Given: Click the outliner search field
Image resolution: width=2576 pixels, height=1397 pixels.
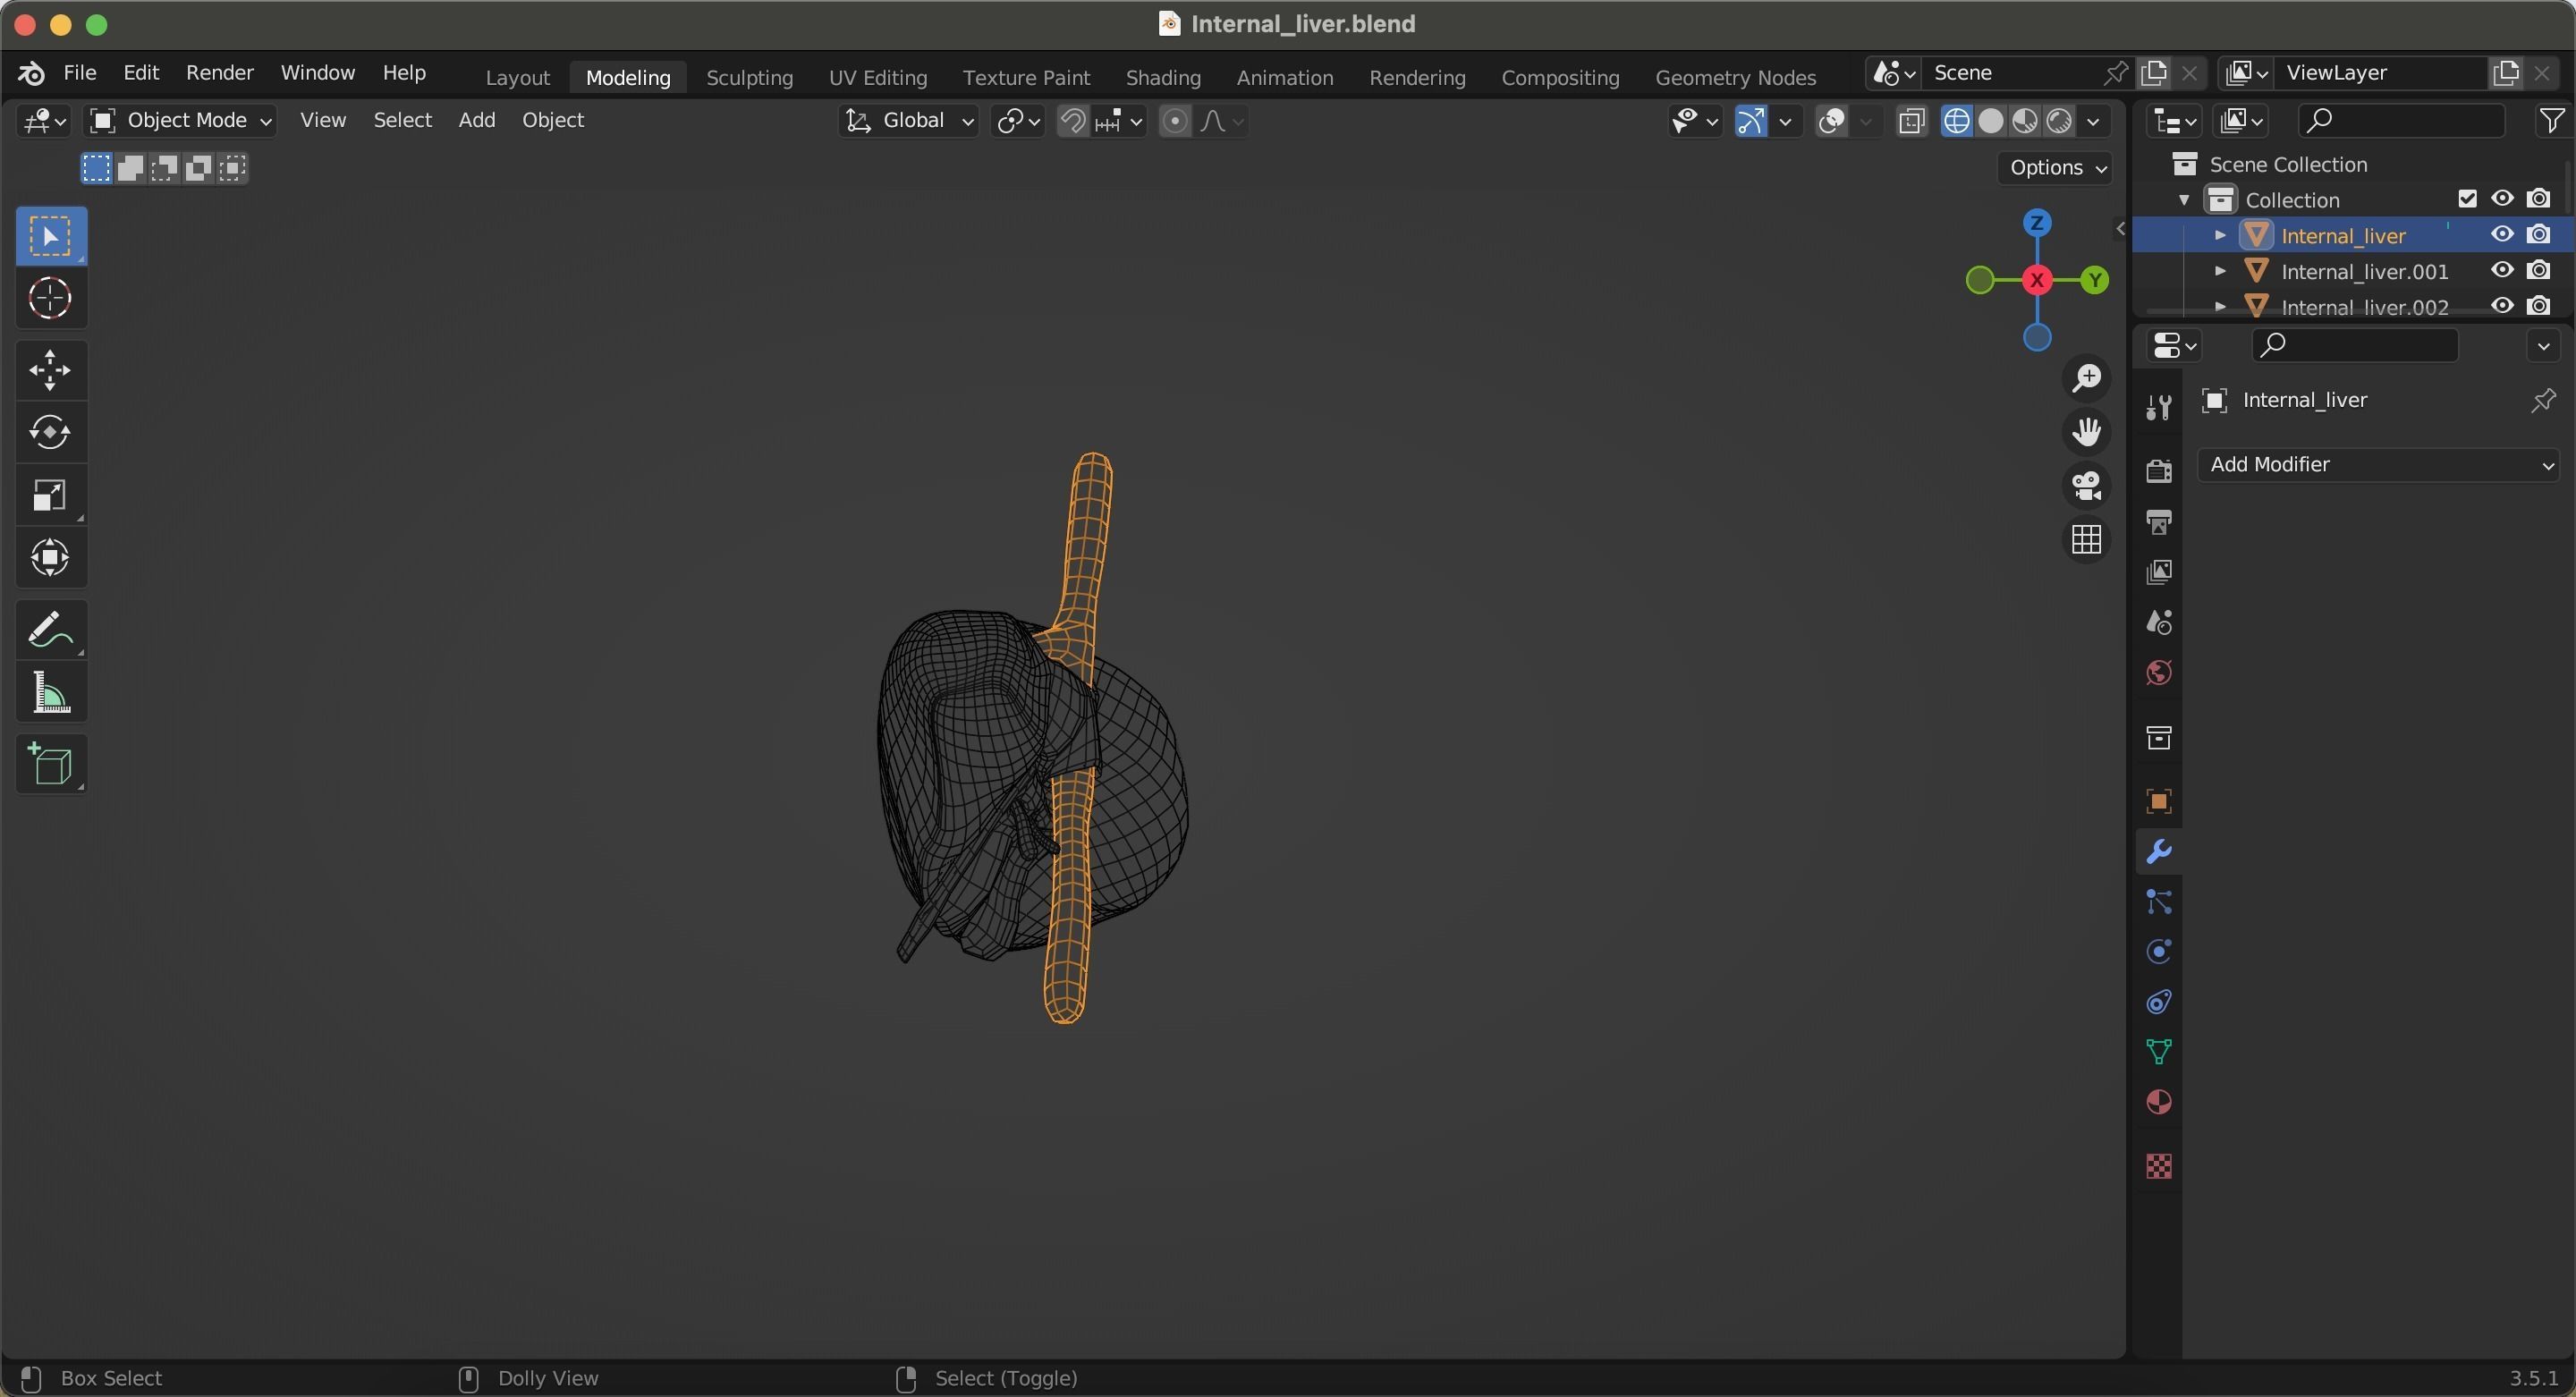Looking at the screenshot, I should click(x=2400, y=121).
